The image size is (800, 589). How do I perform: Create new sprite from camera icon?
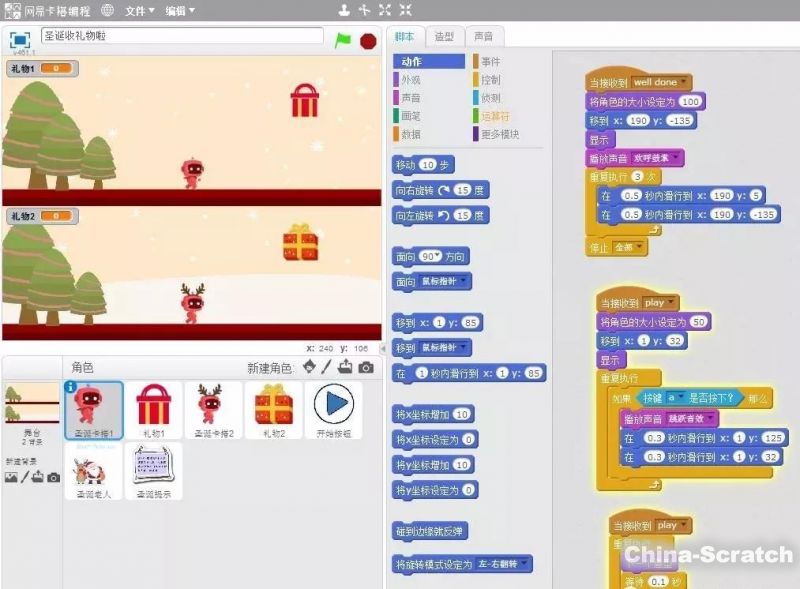point(366,367)
